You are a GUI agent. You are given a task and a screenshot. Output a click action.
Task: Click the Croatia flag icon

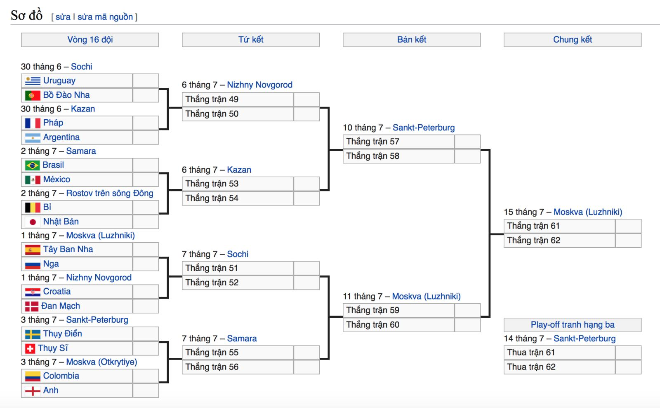click(x=32, y=292)
